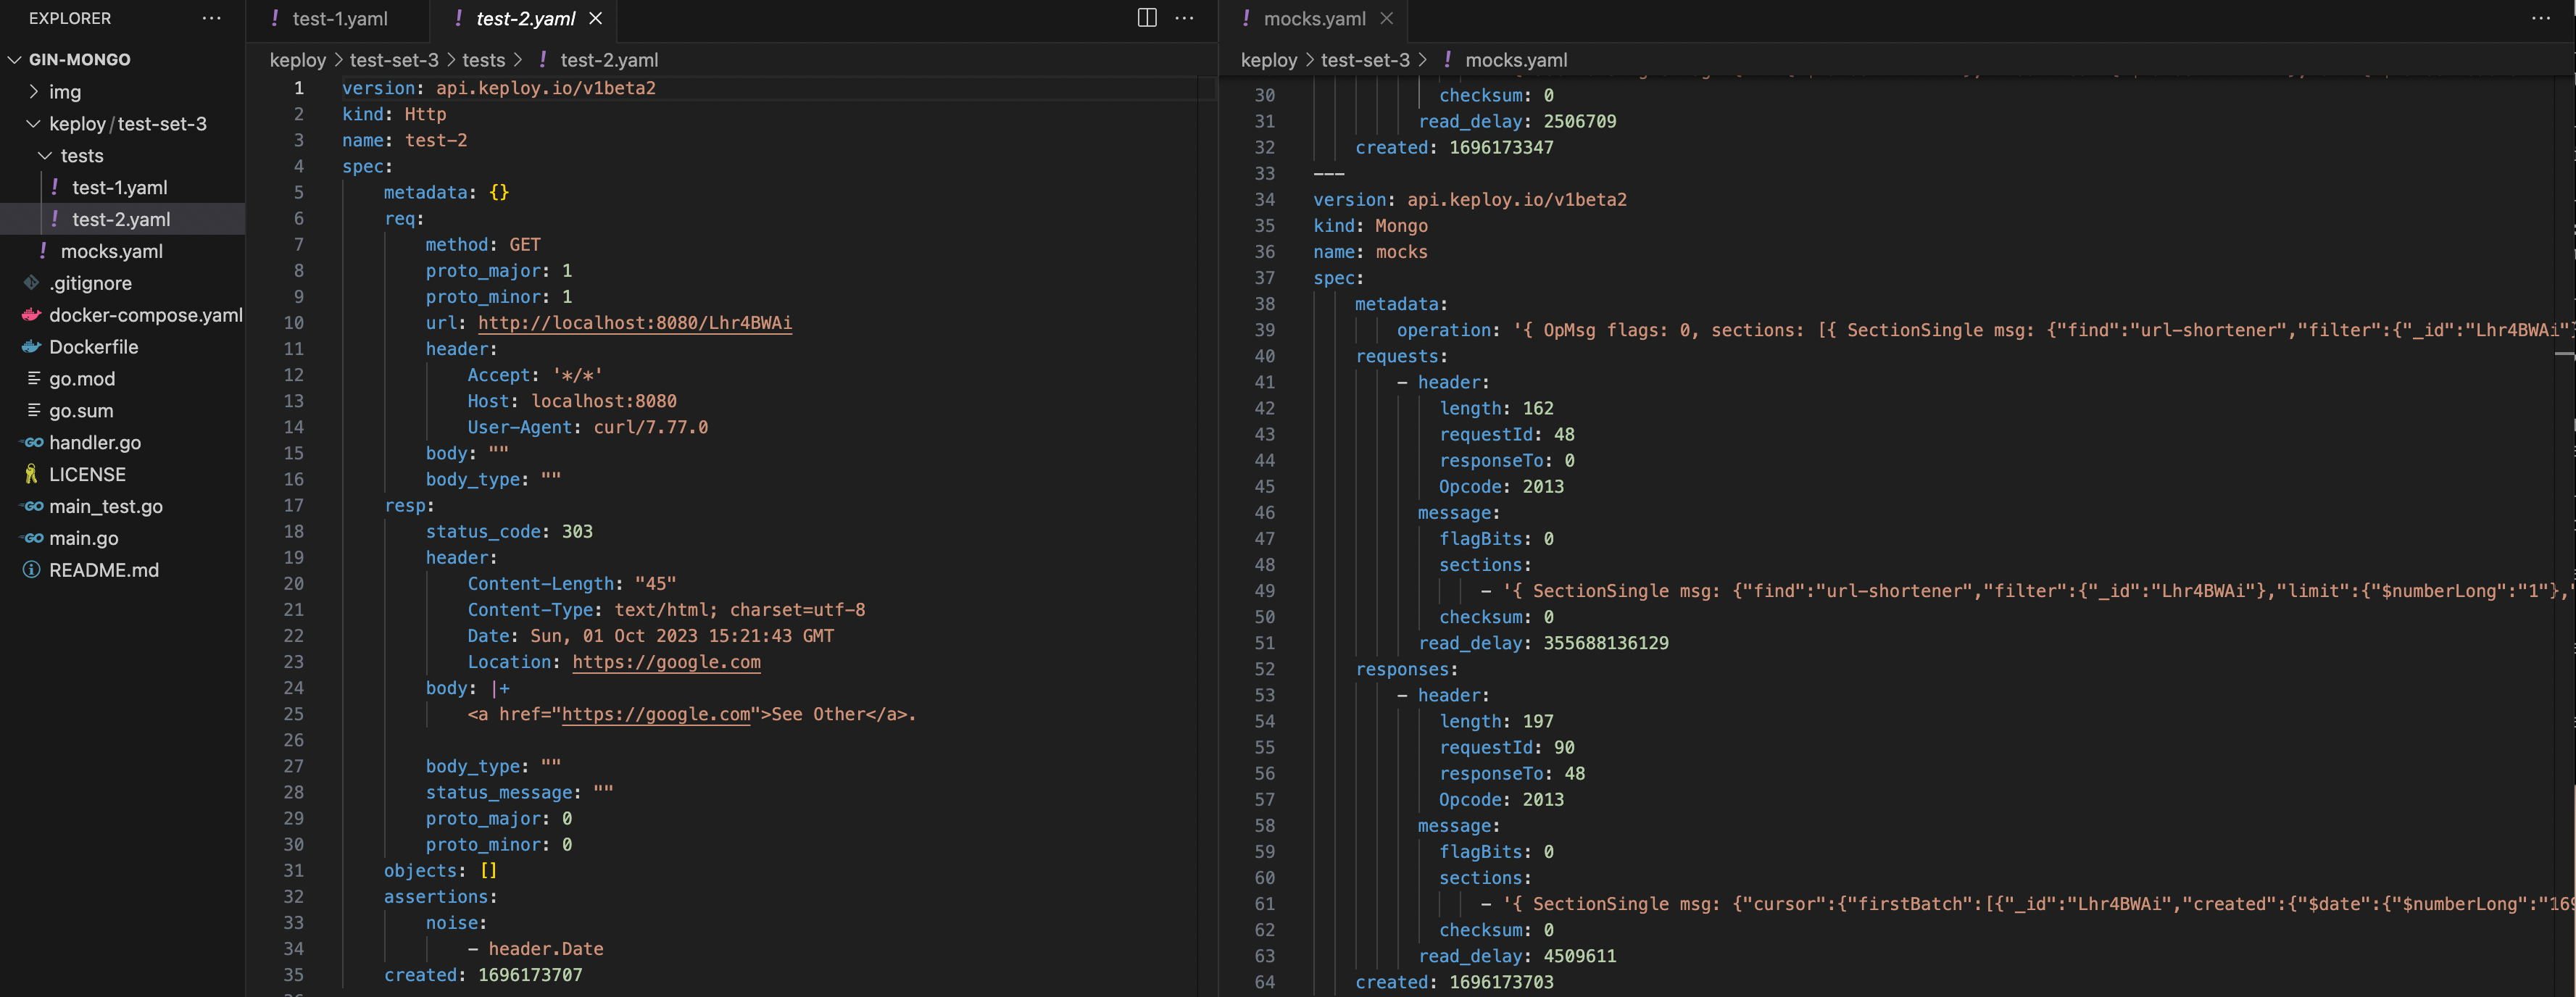
Task: Click the lines icon beside go.sum
Action: [33, 410]
